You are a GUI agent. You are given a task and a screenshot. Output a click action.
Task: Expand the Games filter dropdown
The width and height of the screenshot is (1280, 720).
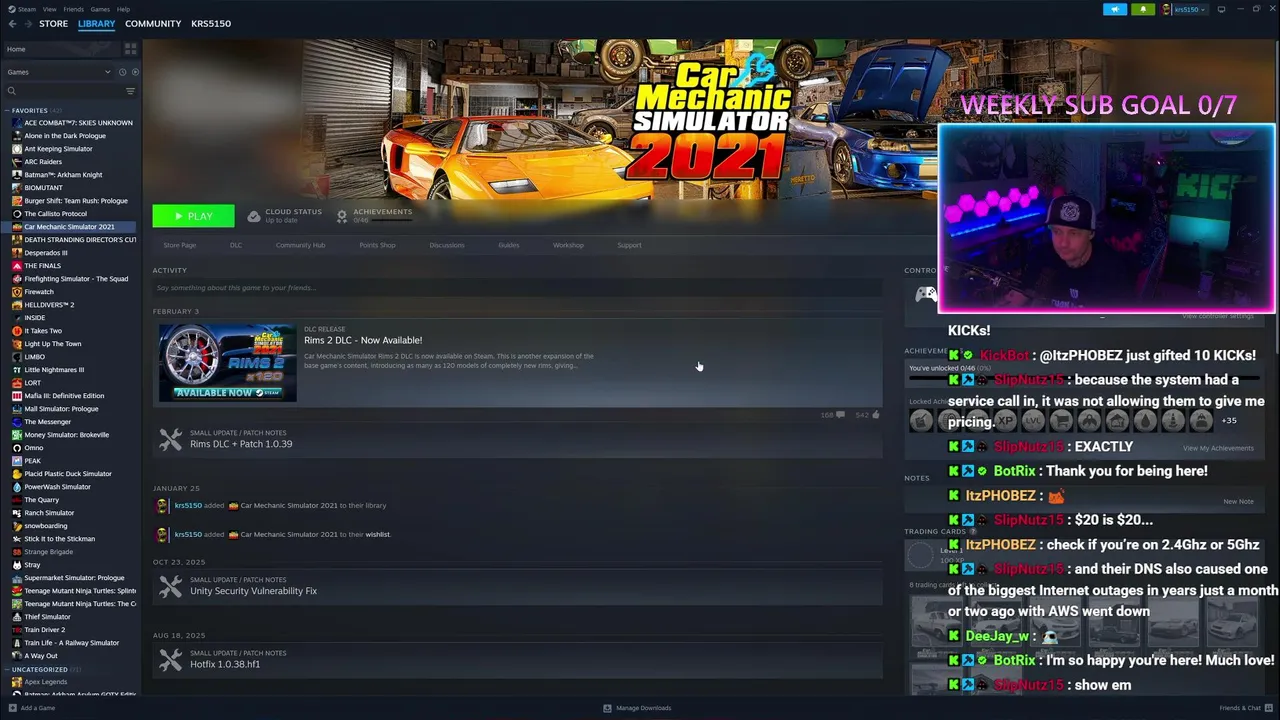click(58, 72)
